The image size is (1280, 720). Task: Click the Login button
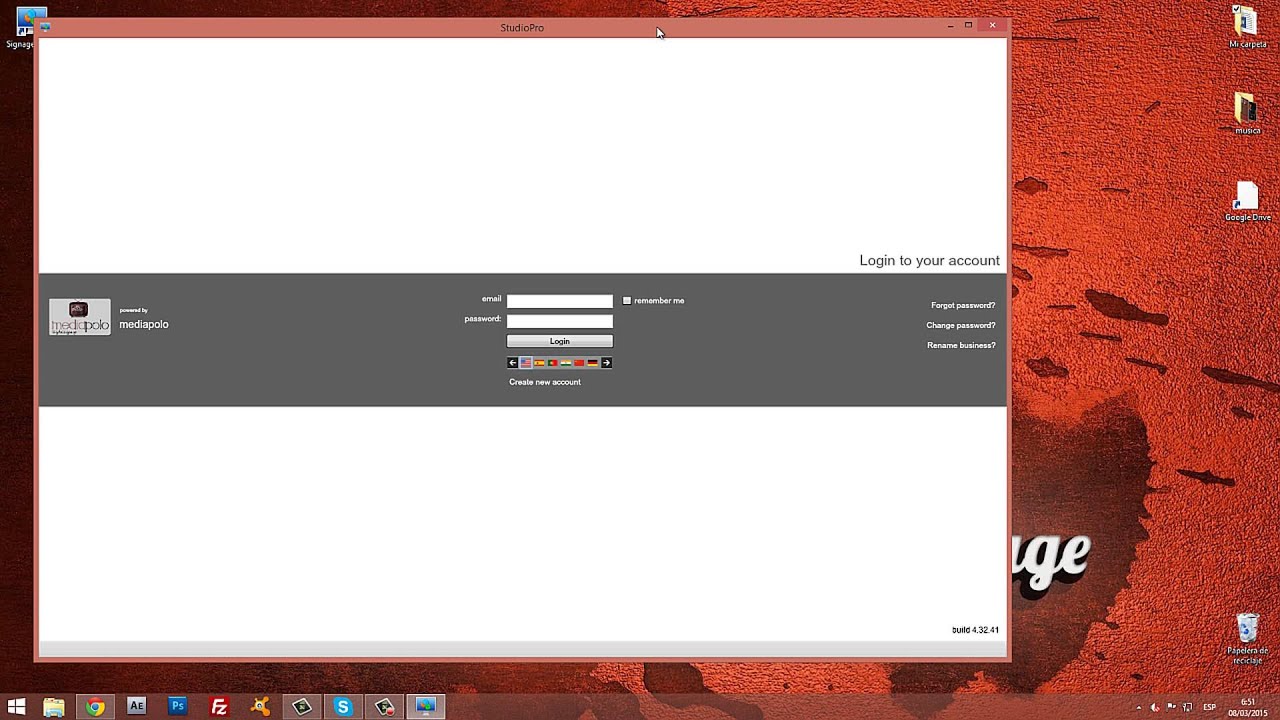560,341
